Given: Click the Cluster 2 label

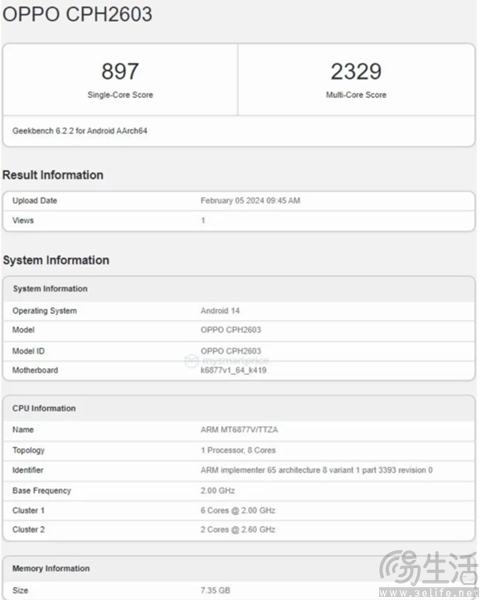Looking at the screenshot, I should tap(28, 530).
